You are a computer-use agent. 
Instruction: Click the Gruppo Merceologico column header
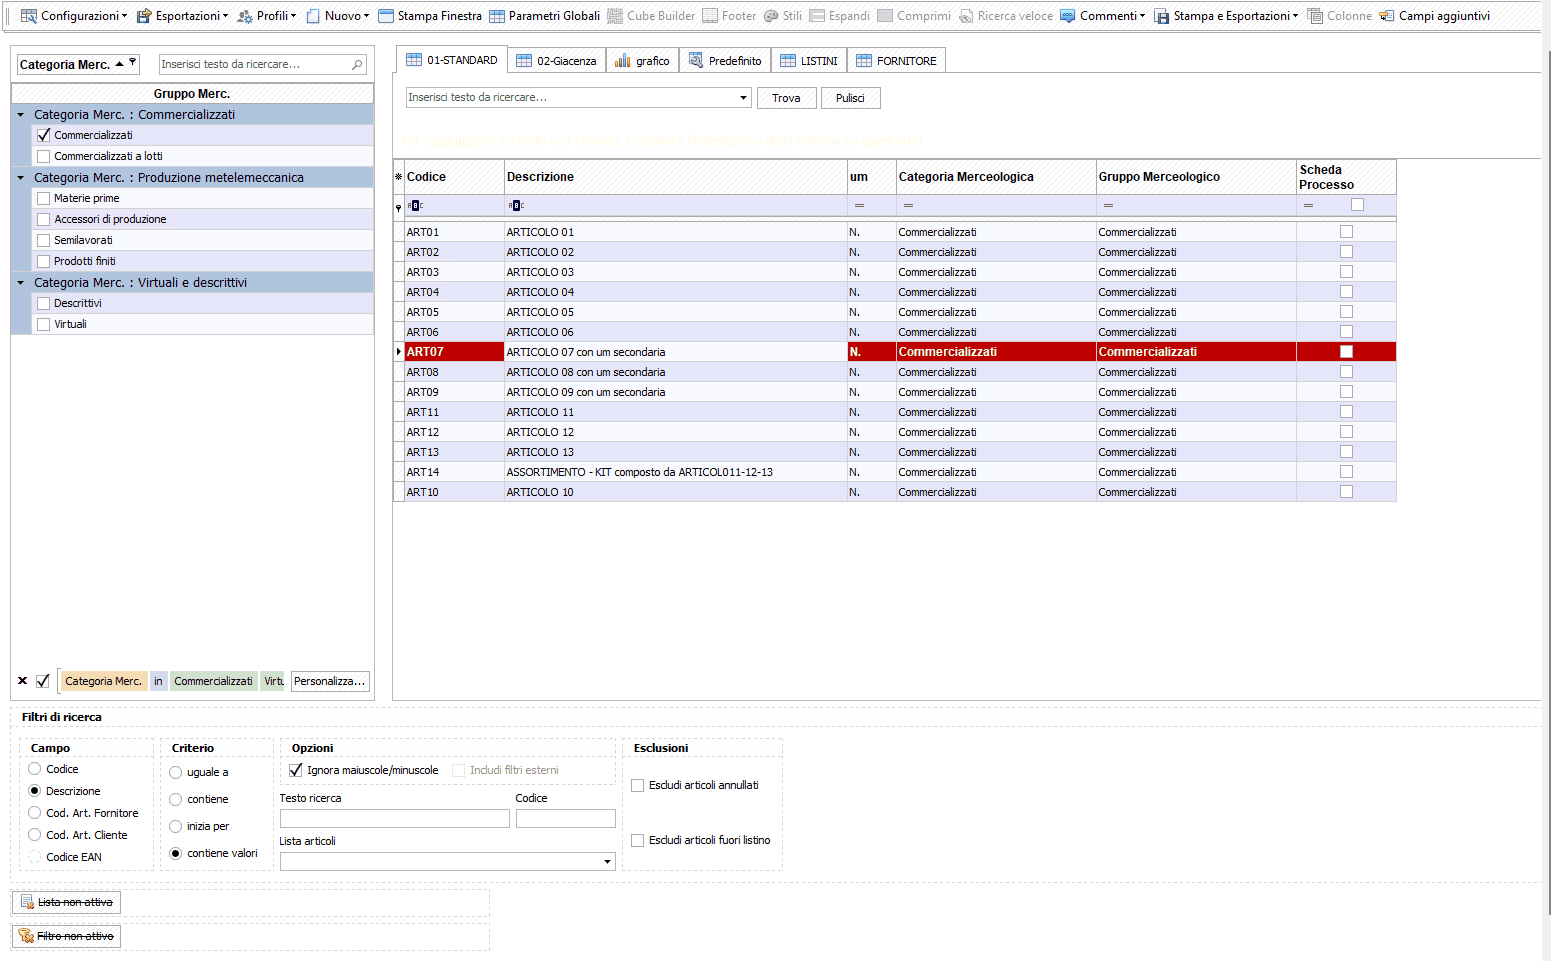click(1196, 177)
